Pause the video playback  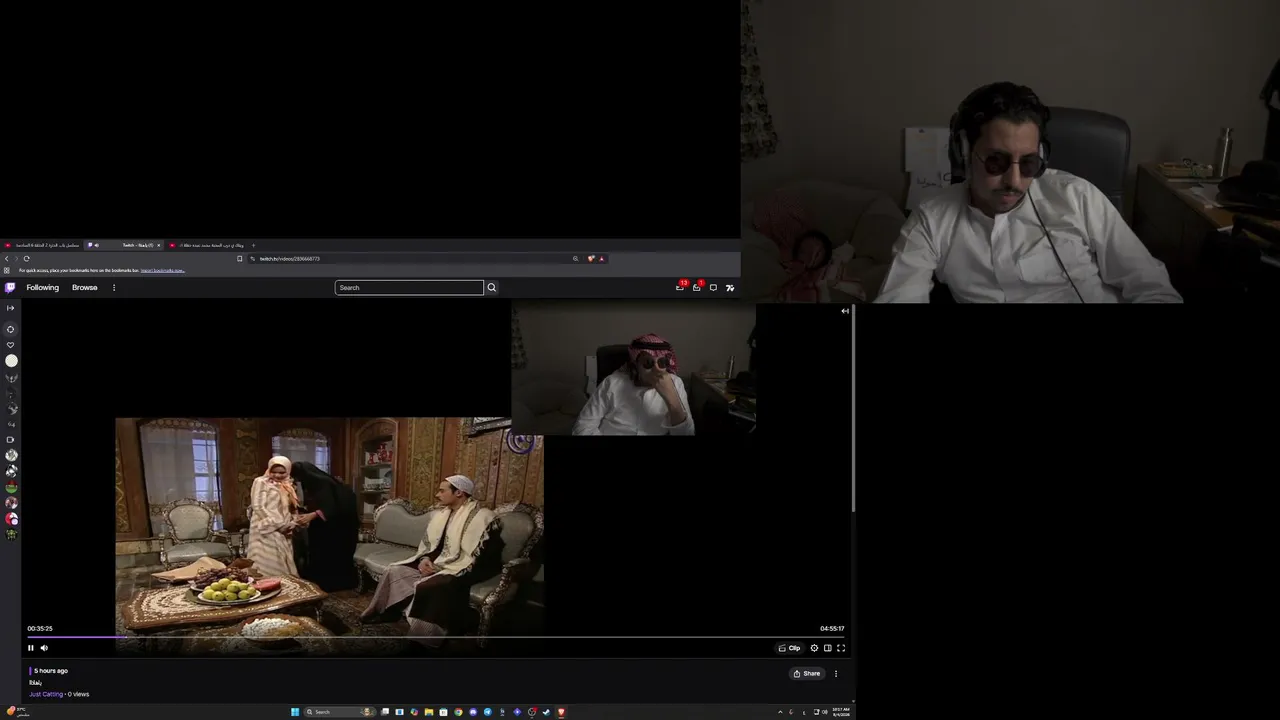coord(31,648)
